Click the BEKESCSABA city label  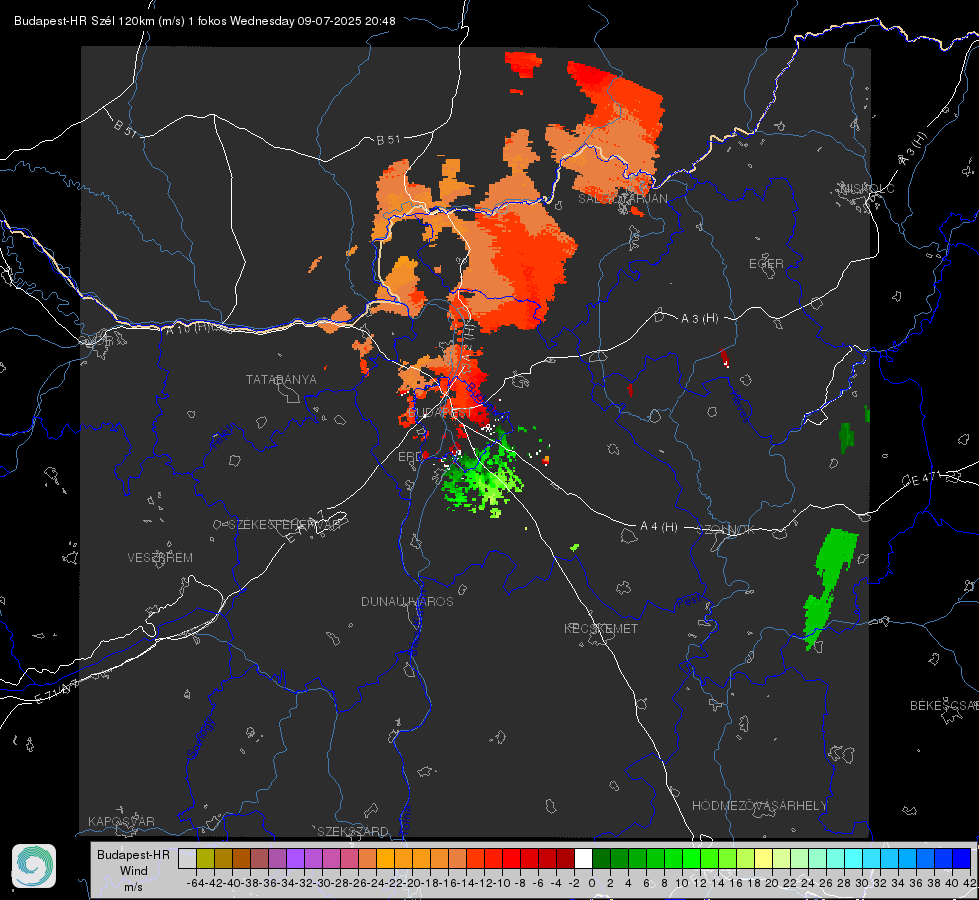tap(944, 705)
